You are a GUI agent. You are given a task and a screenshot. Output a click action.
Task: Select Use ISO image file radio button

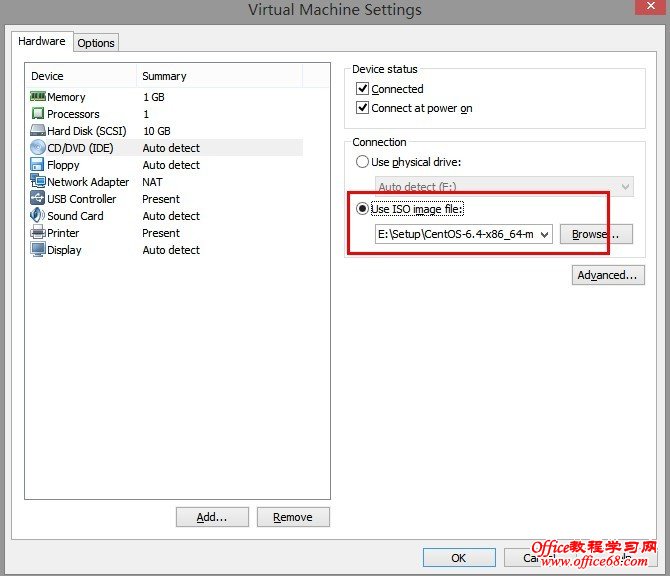pyautogui.click(x=362, y=209)
